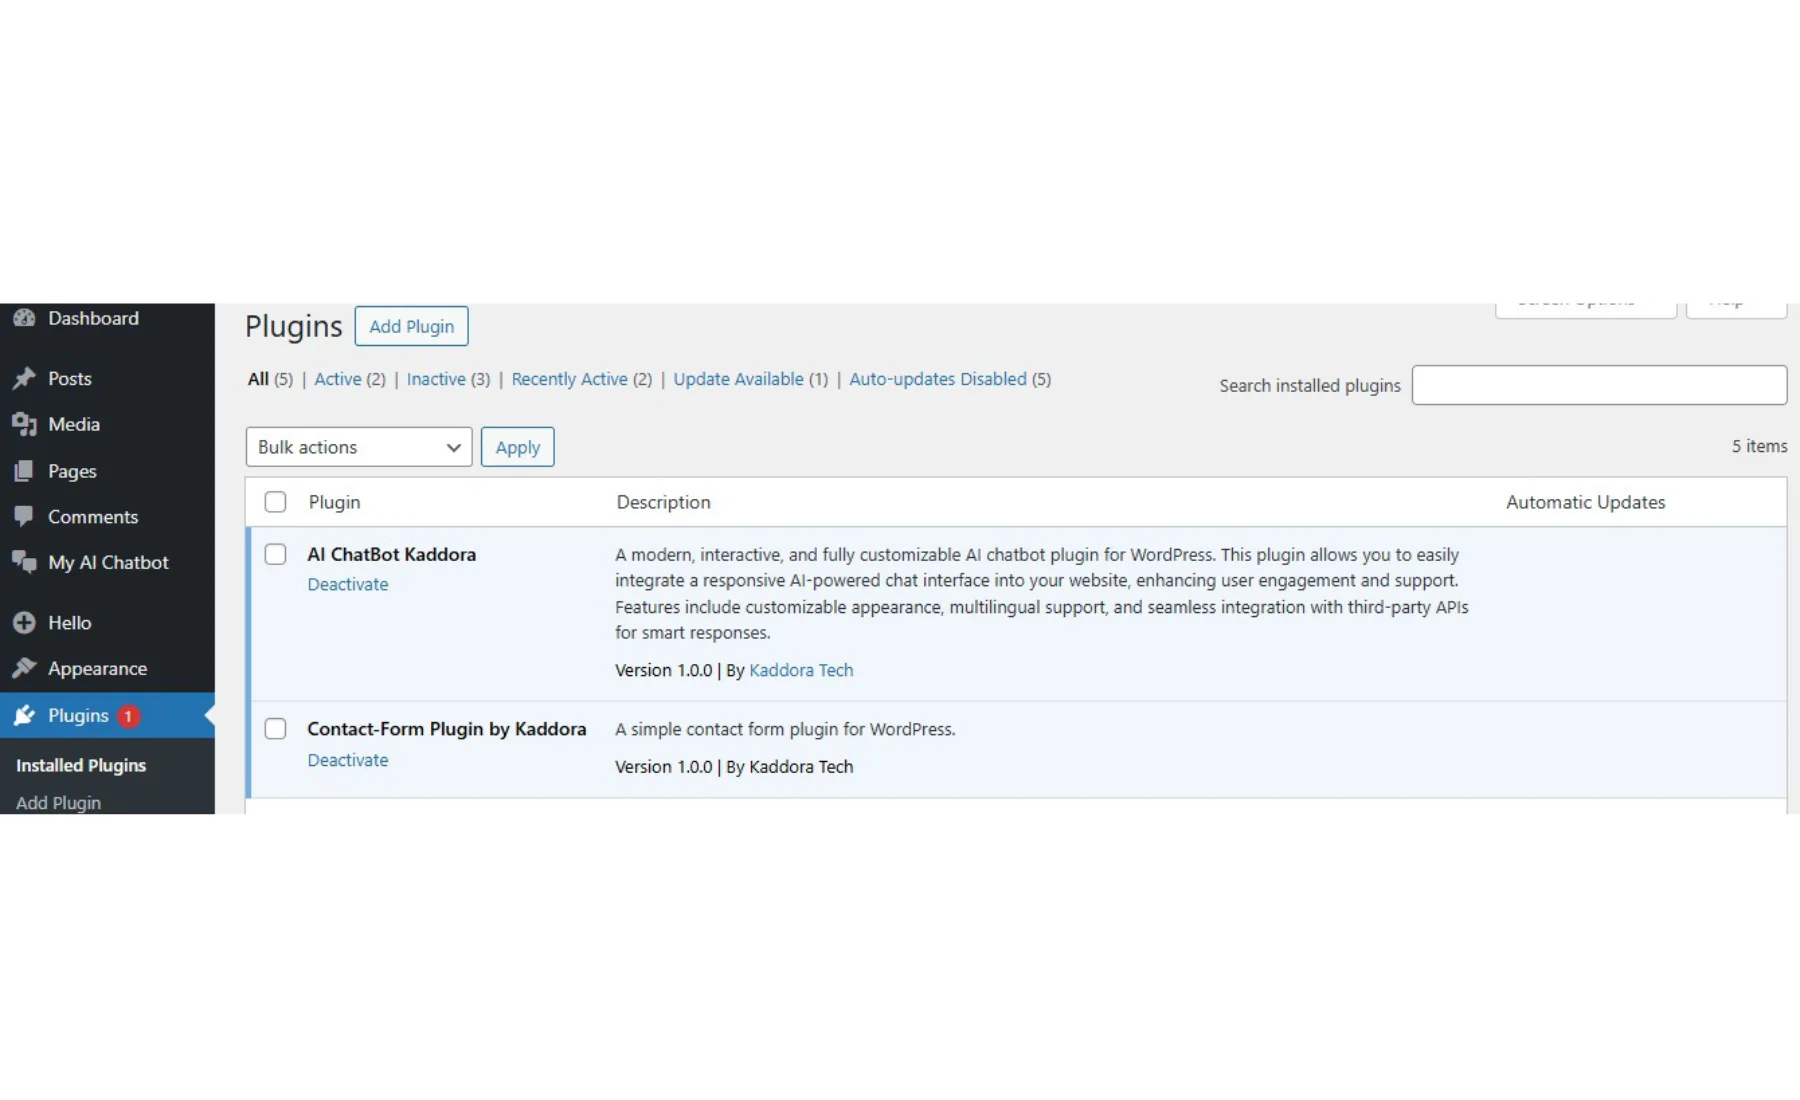This screenshot has height=1100, width=1800.
Task: Toggle the select-all plugins checkbox
Action: (275, 502)
